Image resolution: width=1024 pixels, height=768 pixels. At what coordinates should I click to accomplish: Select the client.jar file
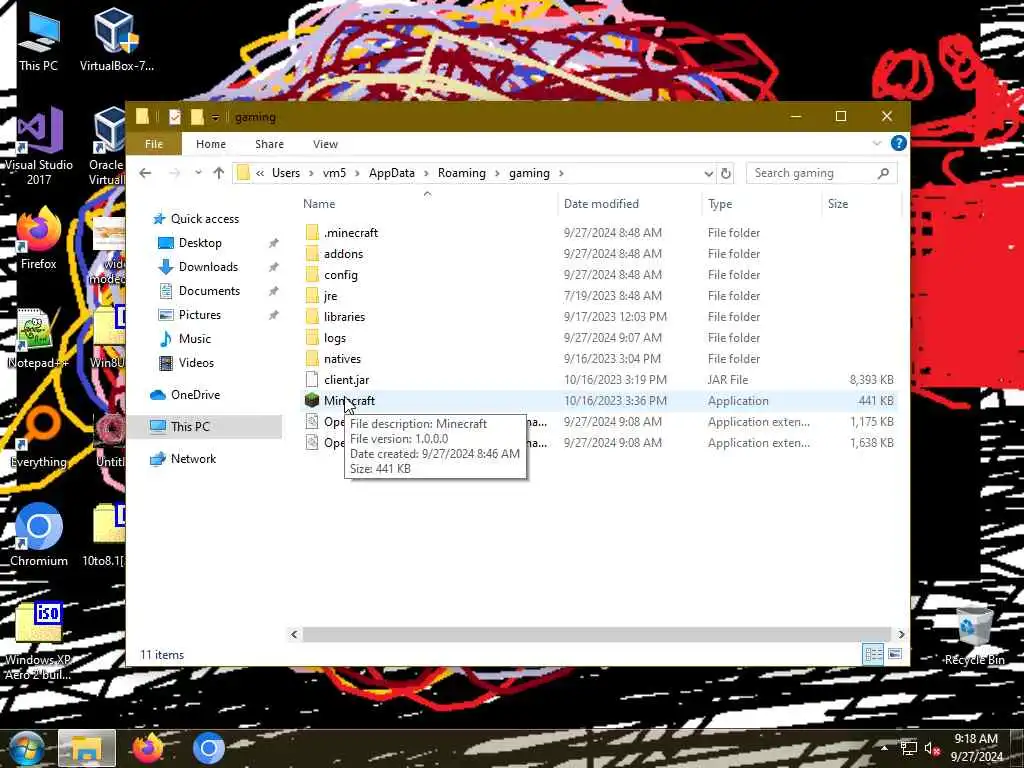click(346, 380)
